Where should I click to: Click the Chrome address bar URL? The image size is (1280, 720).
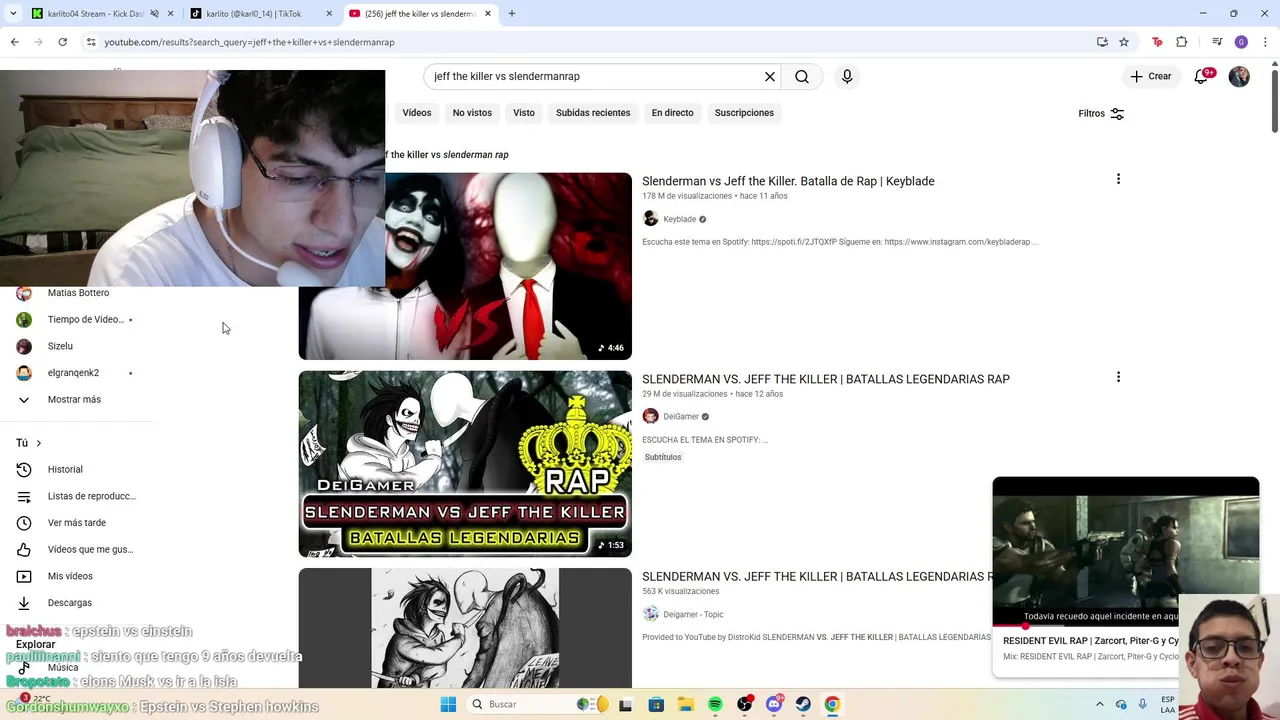tap(249, 42)
